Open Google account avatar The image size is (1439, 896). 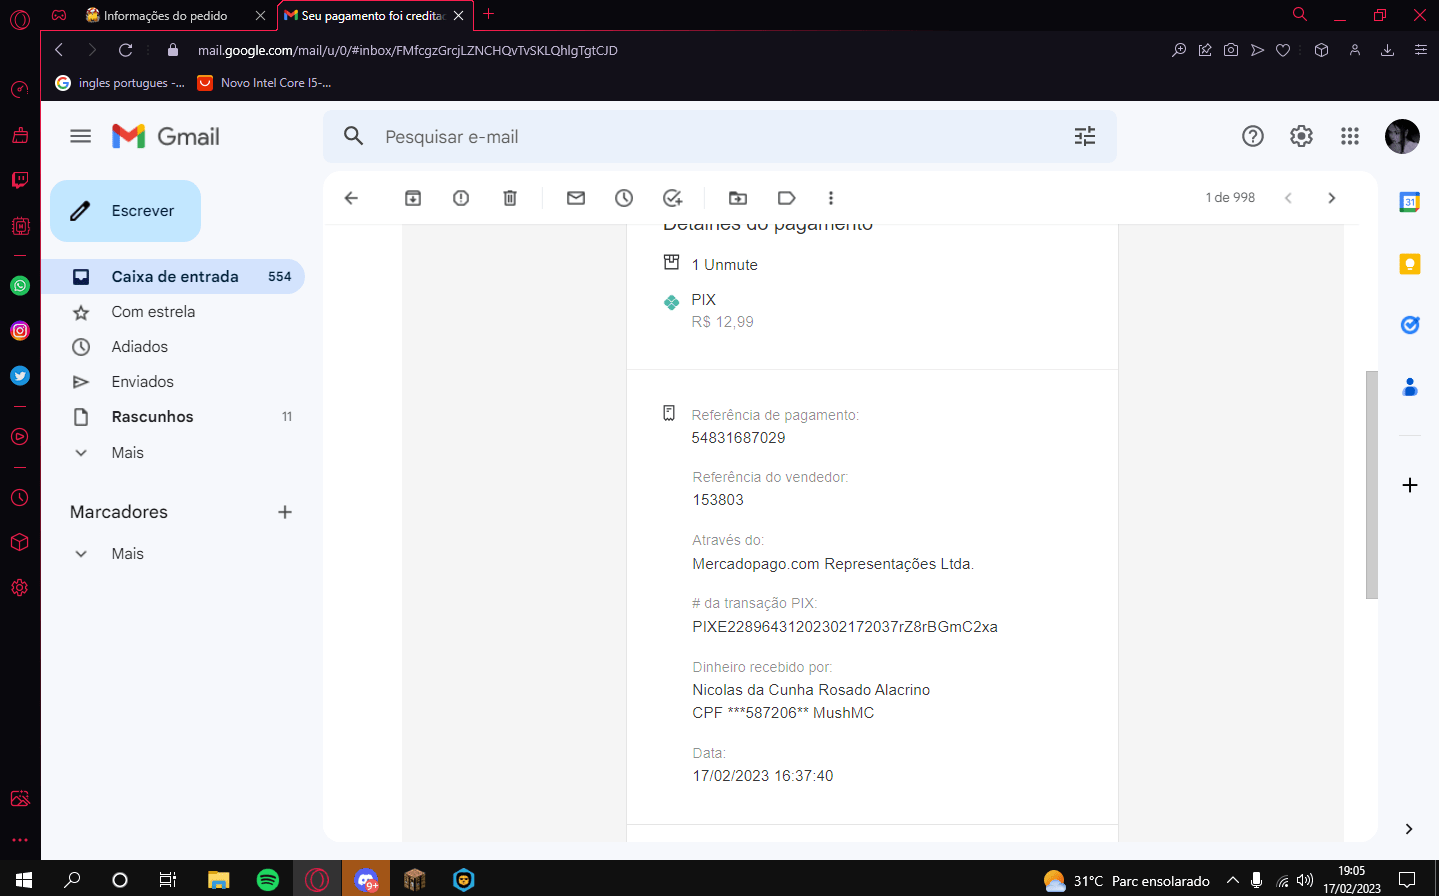(1402, 136)
